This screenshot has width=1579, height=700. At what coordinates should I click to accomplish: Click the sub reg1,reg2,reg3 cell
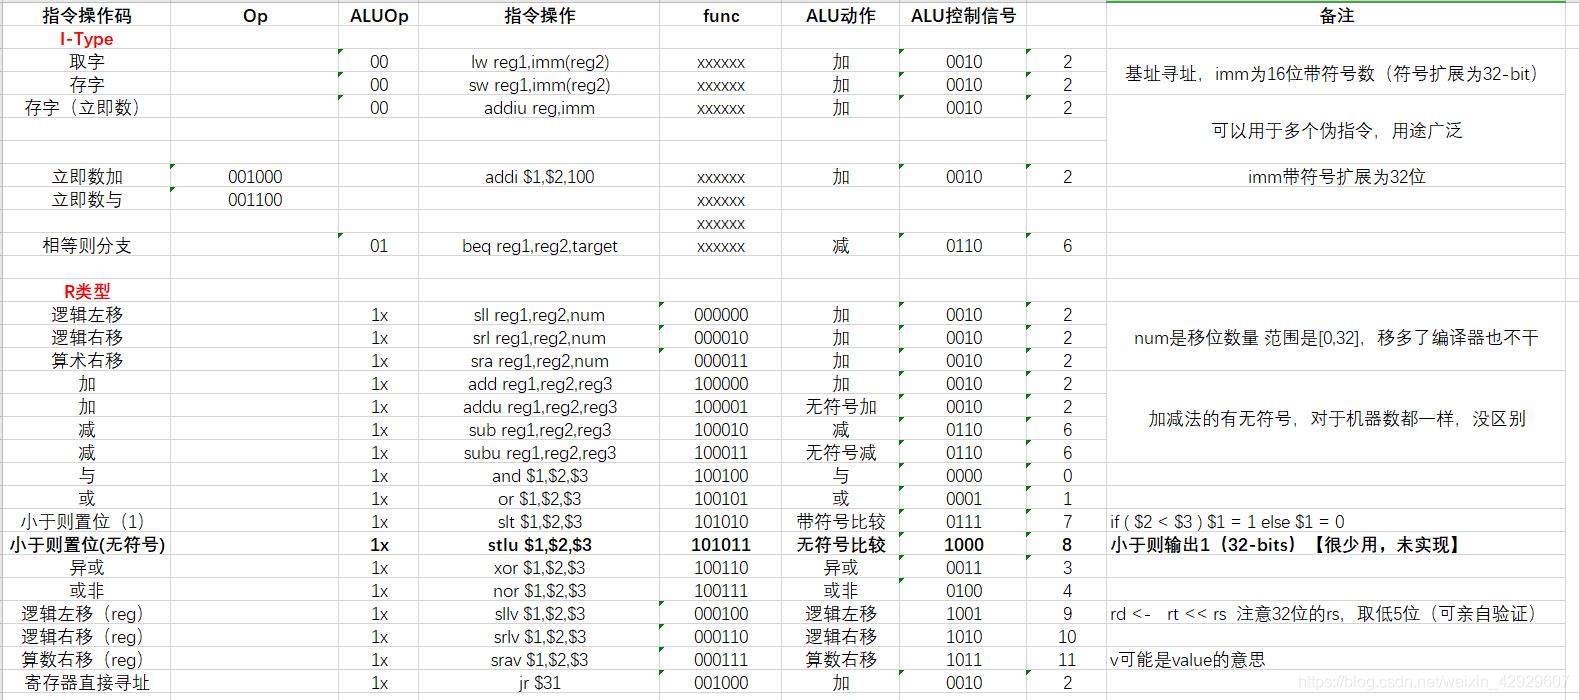point(539,430)
